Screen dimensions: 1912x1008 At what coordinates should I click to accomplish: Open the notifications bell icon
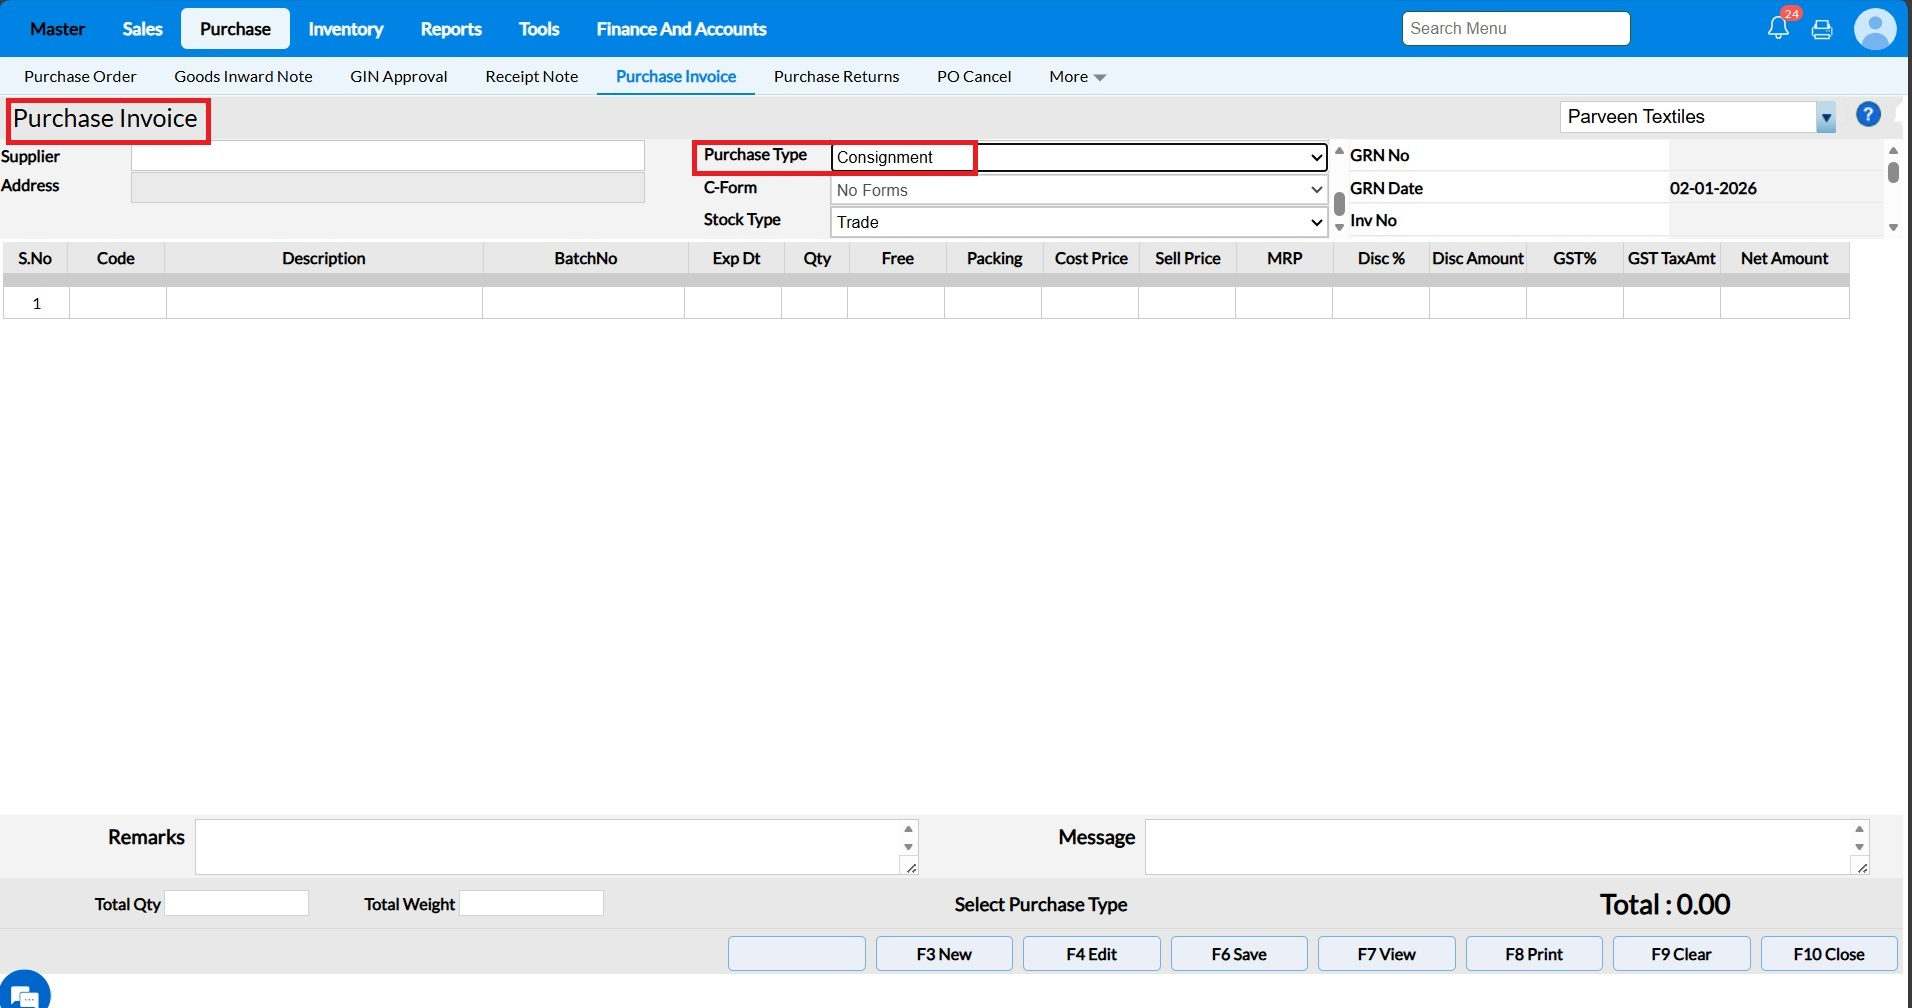pos(1778,28)
